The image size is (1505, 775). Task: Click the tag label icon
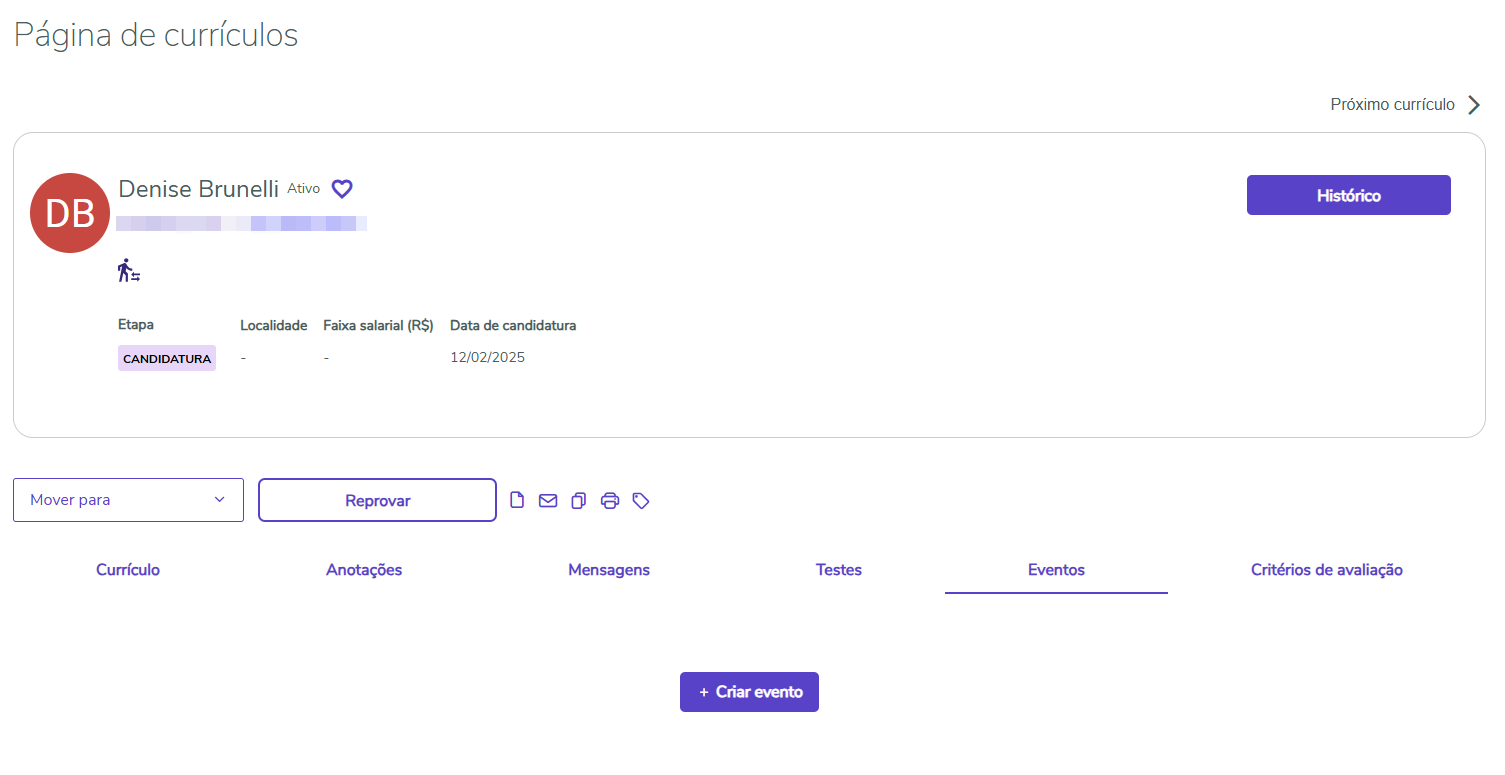(x=641, y=500)
